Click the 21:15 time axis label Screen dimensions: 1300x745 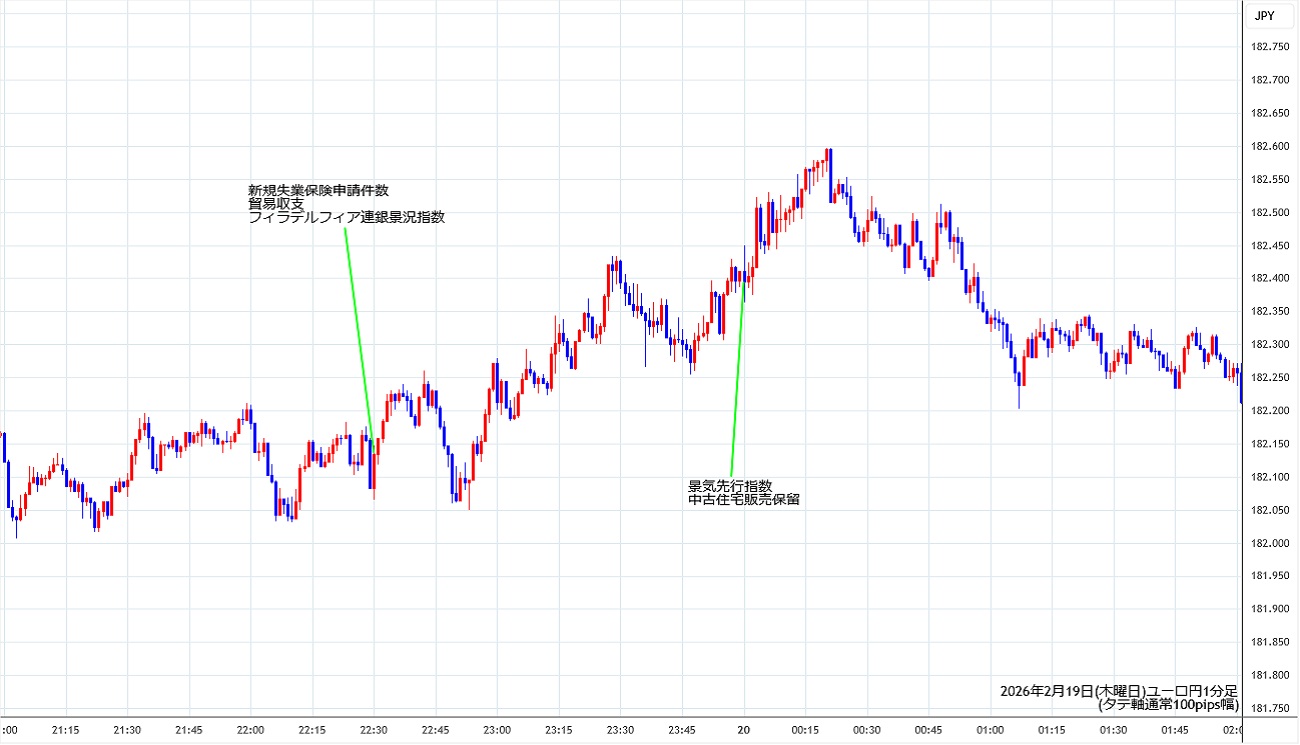point(66,730)
